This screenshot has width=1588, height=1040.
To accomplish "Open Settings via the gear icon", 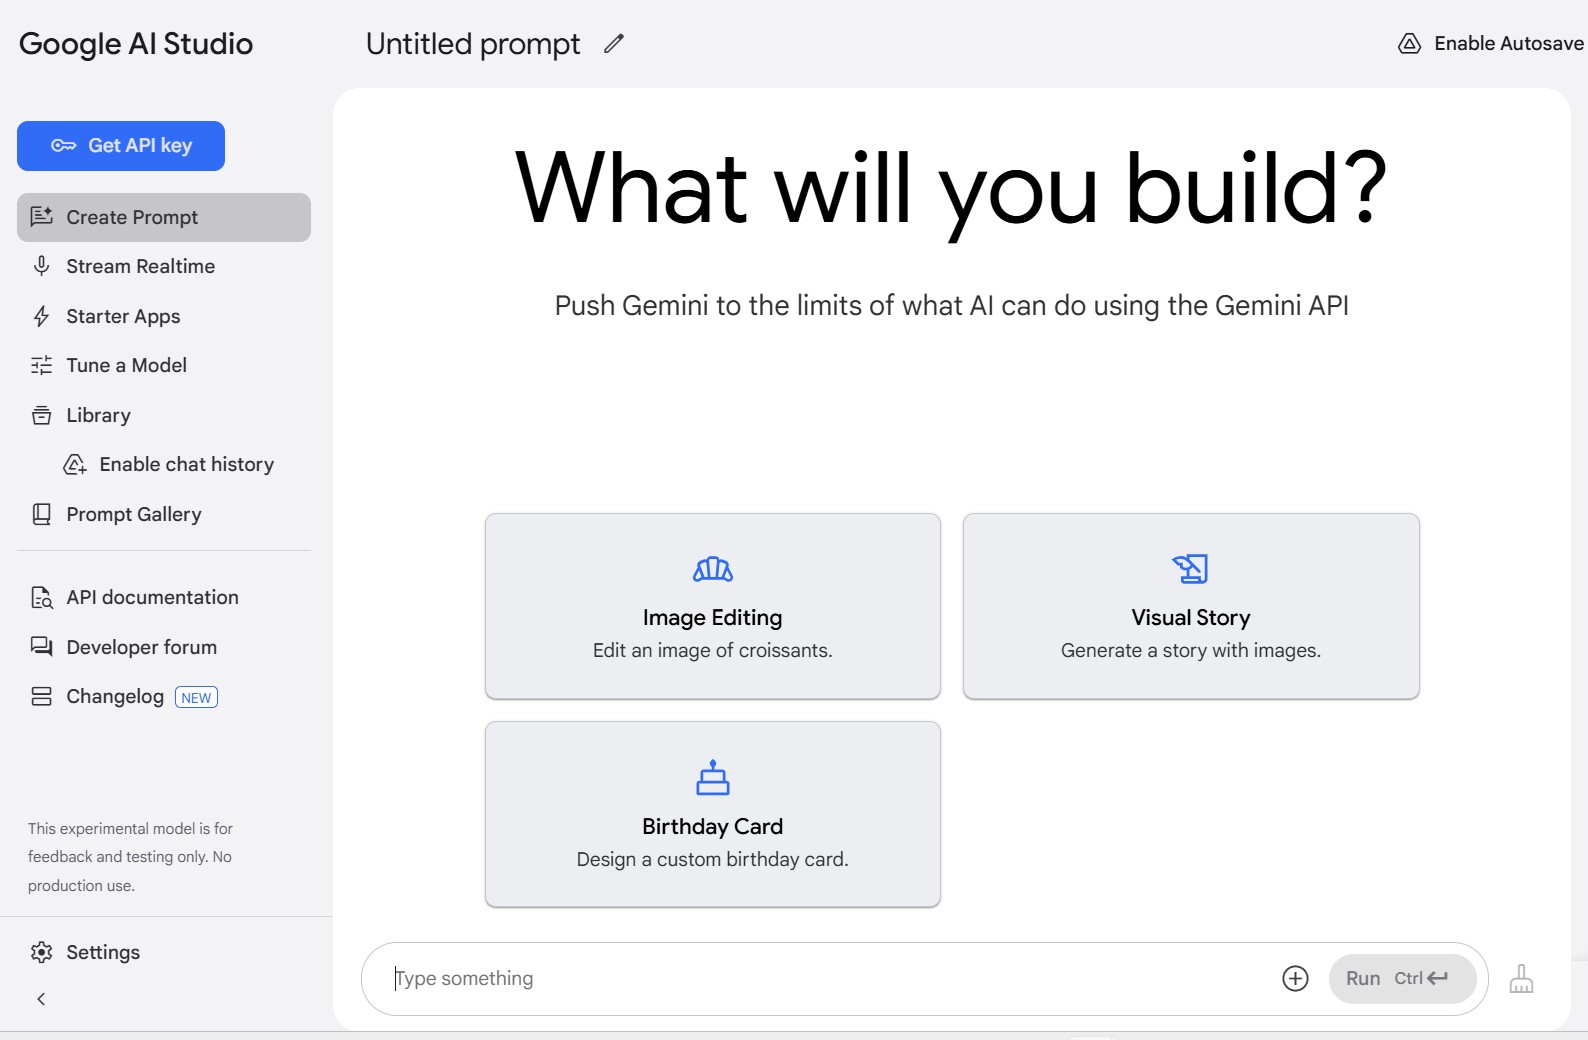I will pos(41,952).
